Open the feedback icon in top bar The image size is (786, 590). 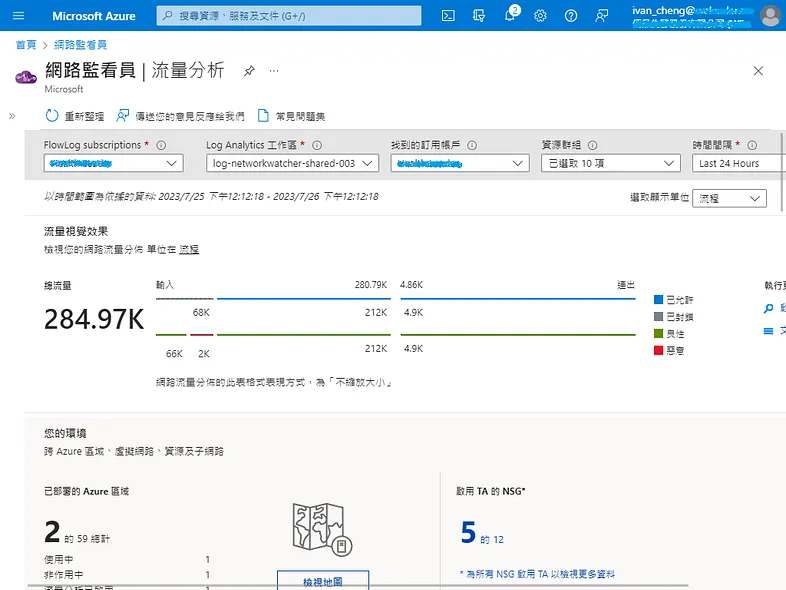(602, 16)
